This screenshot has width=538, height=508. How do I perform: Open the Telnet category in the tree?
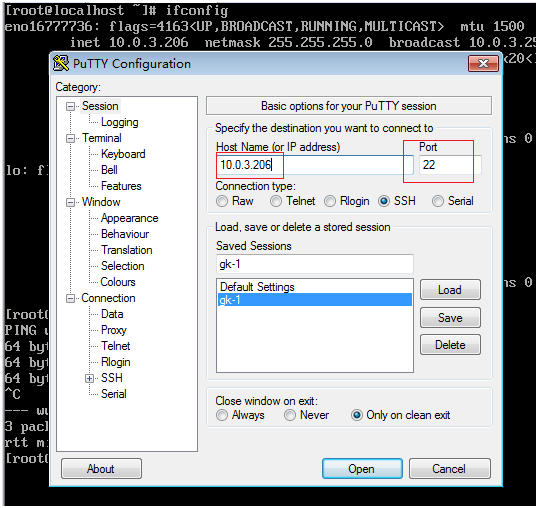coord(115,346)
